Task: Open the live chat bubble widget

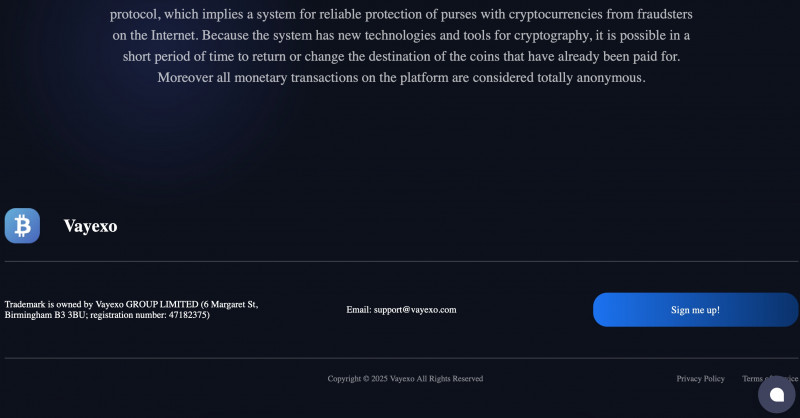Action: pos(777,394)
